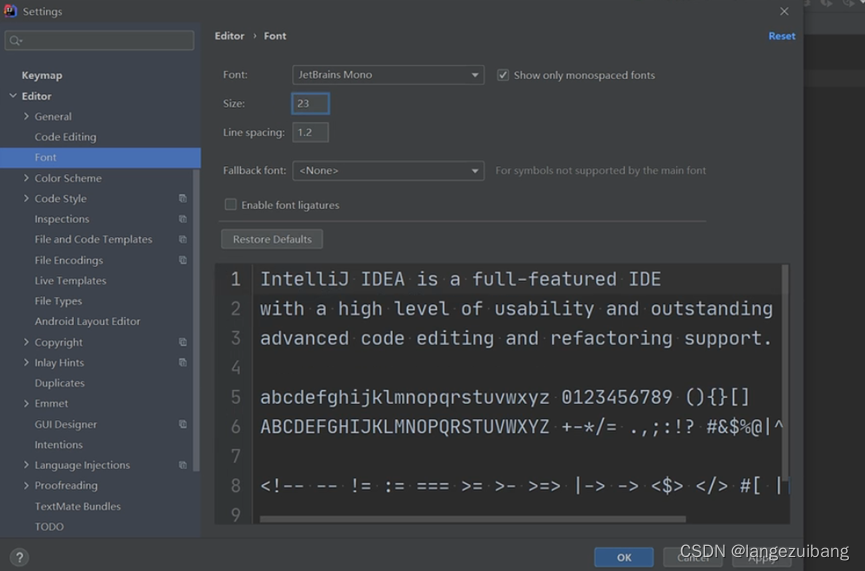Open the Intentions settings page

pyautogui.click(x=58, y=445)
